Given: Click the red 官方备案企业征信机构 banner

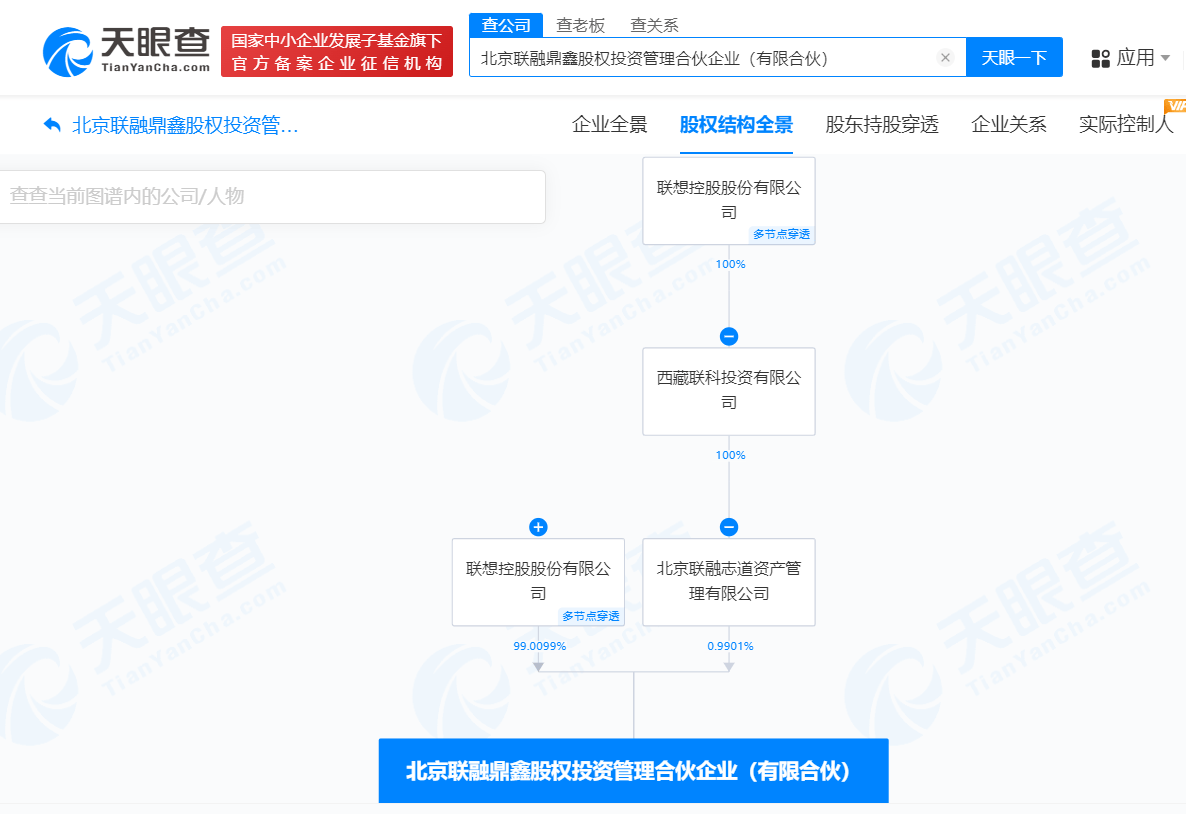Looking at the screenshot, I should tap(337, 51).
